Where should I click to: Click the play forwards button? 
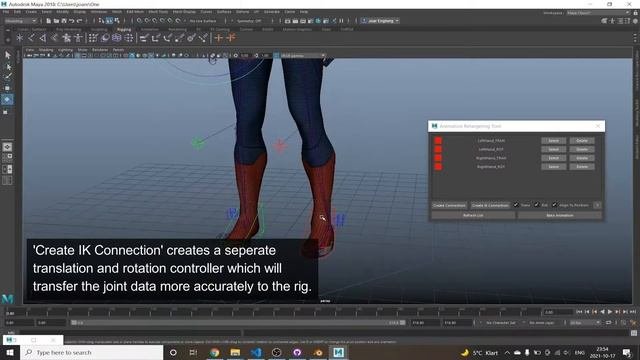tap(610, 312)
